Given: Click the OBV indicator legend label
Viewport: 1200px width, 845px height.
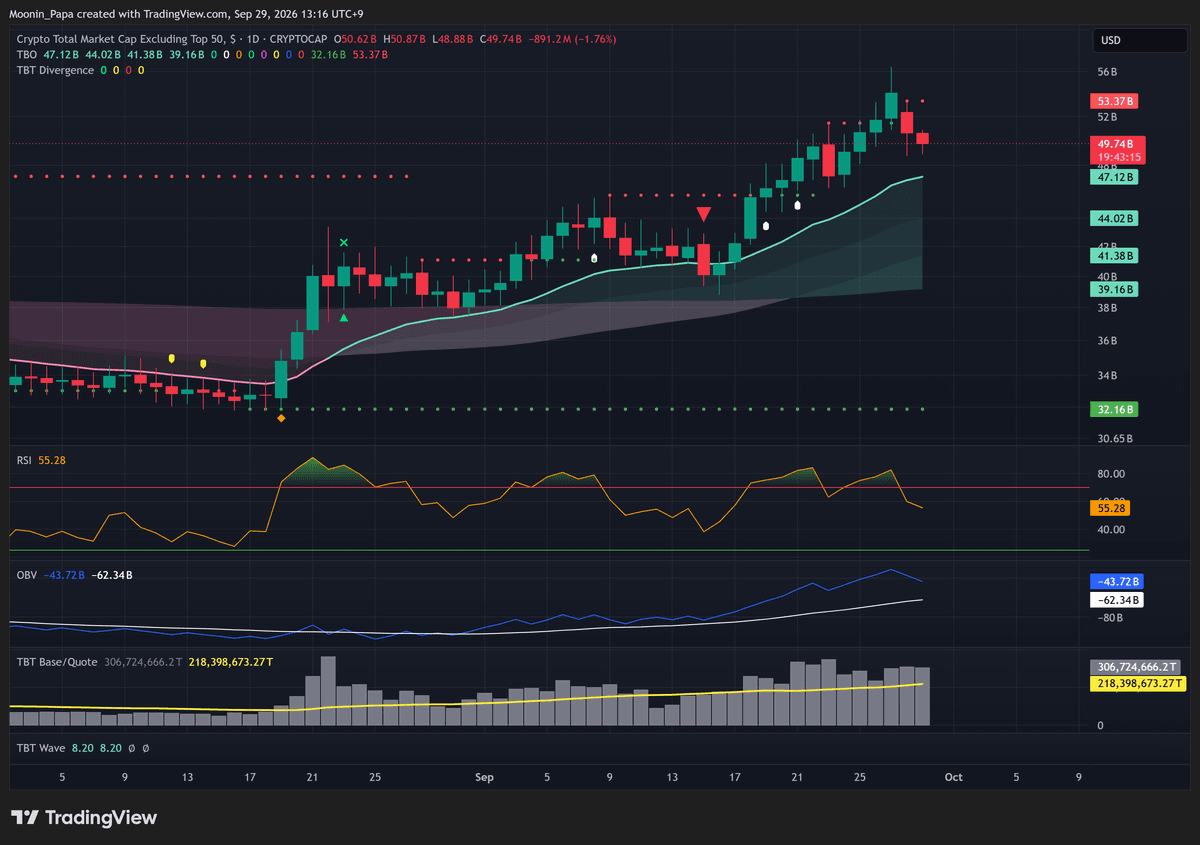Looking at the screenshot, I should click(26, 575).
